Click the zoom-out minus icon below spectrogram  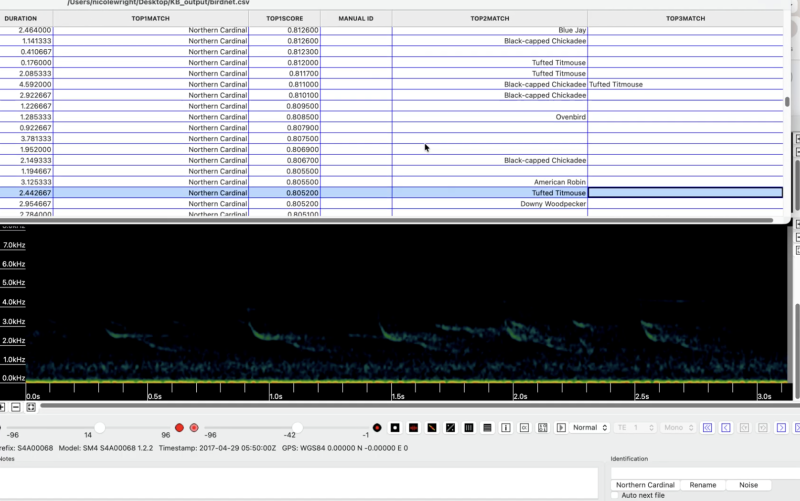(x=16, y=407)
